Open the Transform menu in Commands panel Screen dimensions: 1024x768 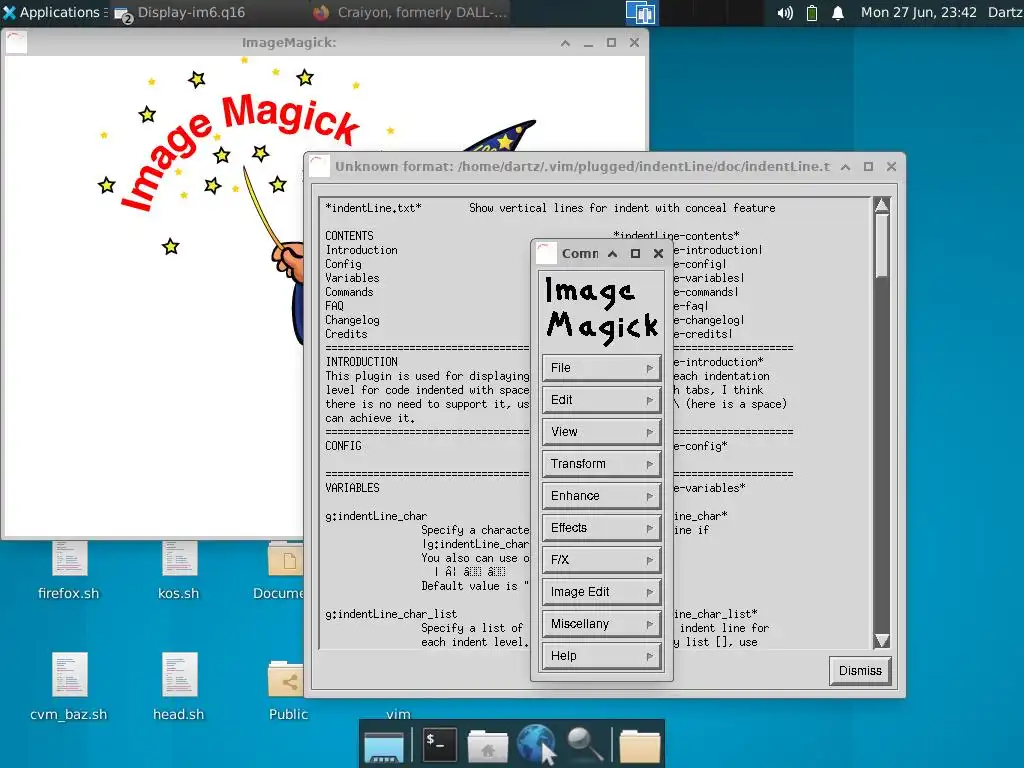point(601,464)
